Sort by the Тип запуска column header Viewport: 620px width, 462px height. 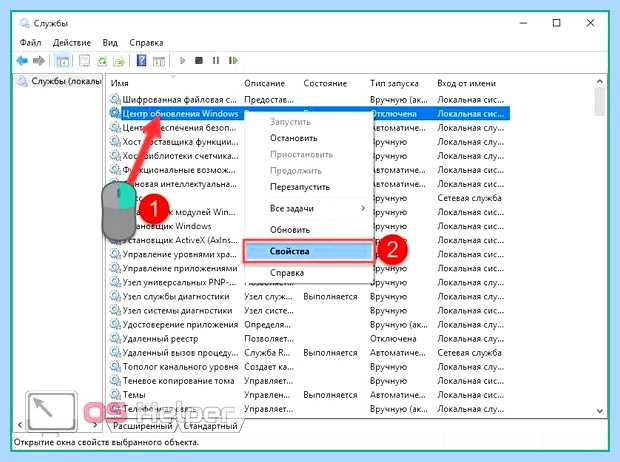pyautogui.click(x=394, y=83)
